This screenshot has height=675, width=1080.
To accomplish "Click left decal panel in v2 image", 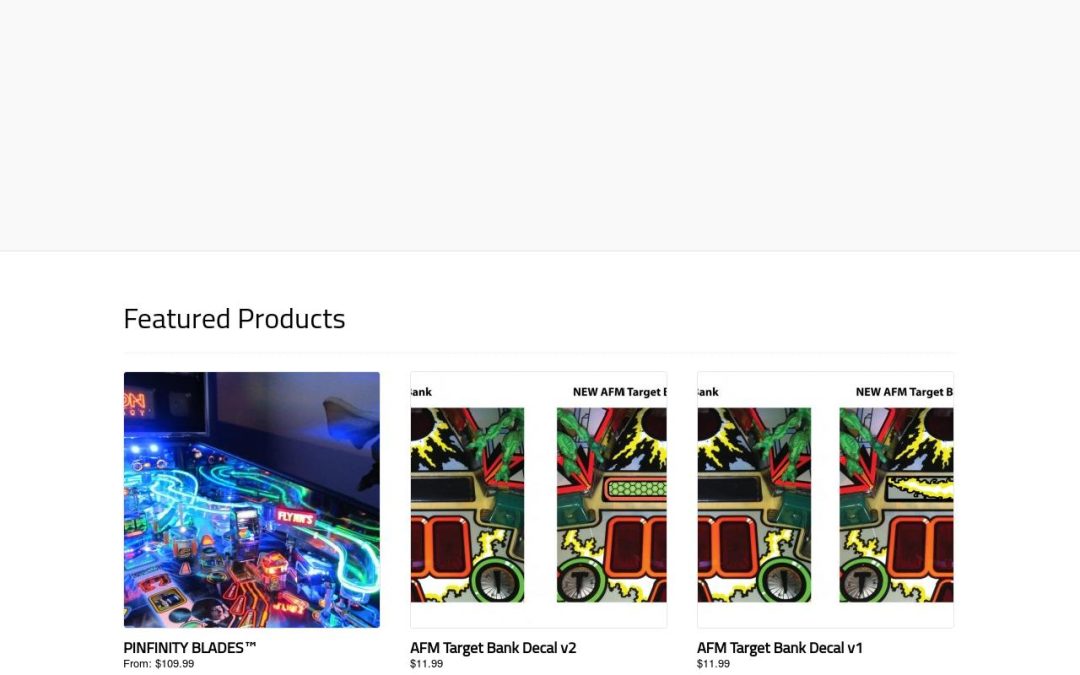I will 467,505.
